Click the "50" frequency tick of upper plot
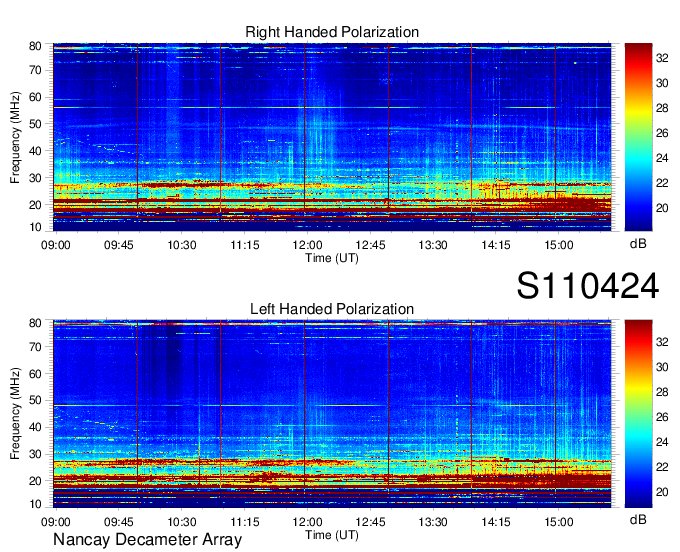680x552 pixels. 35,124
